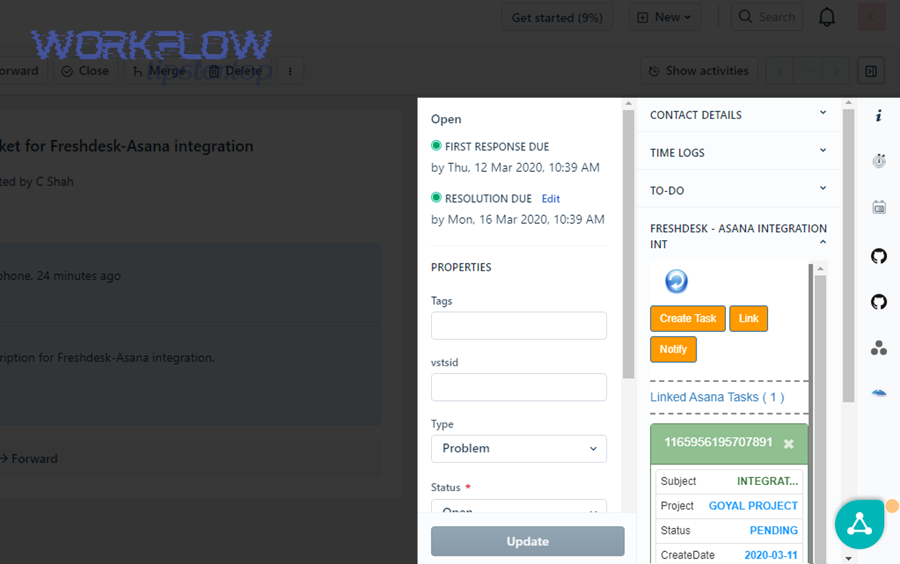Click the middle ellipsis ticket navigation button
This screenshot has width=900, height=564.
click(x=808, y=71)
